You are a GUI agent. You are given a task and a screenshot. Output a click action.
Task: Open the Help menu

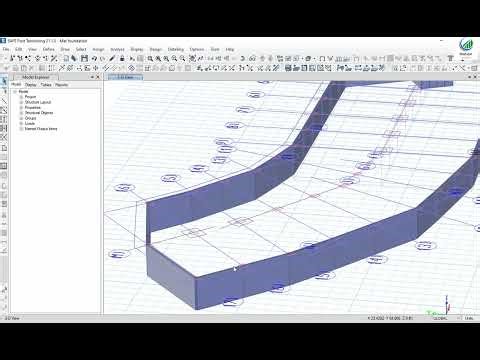point(230,49)
